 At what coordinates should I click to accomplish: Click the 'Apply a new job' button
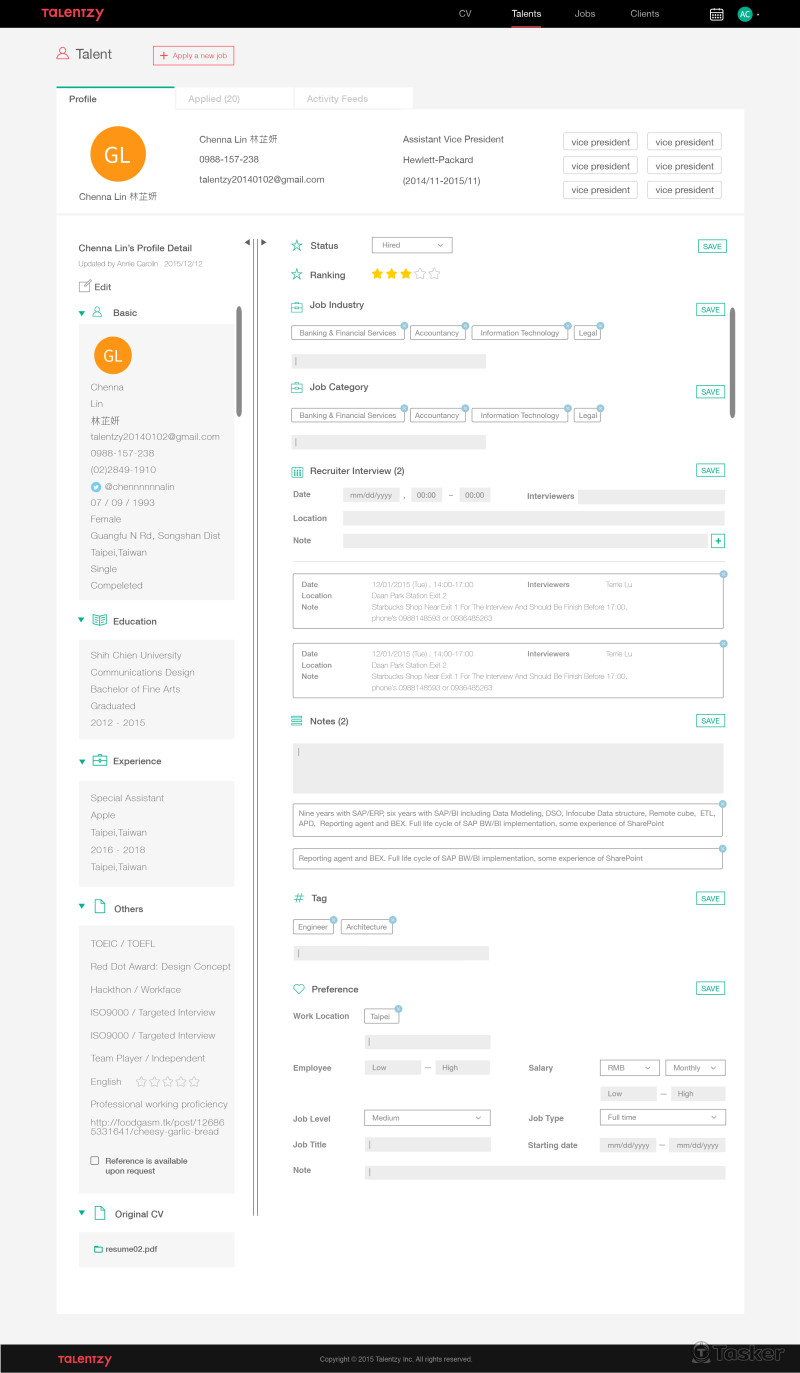point(193,56)
